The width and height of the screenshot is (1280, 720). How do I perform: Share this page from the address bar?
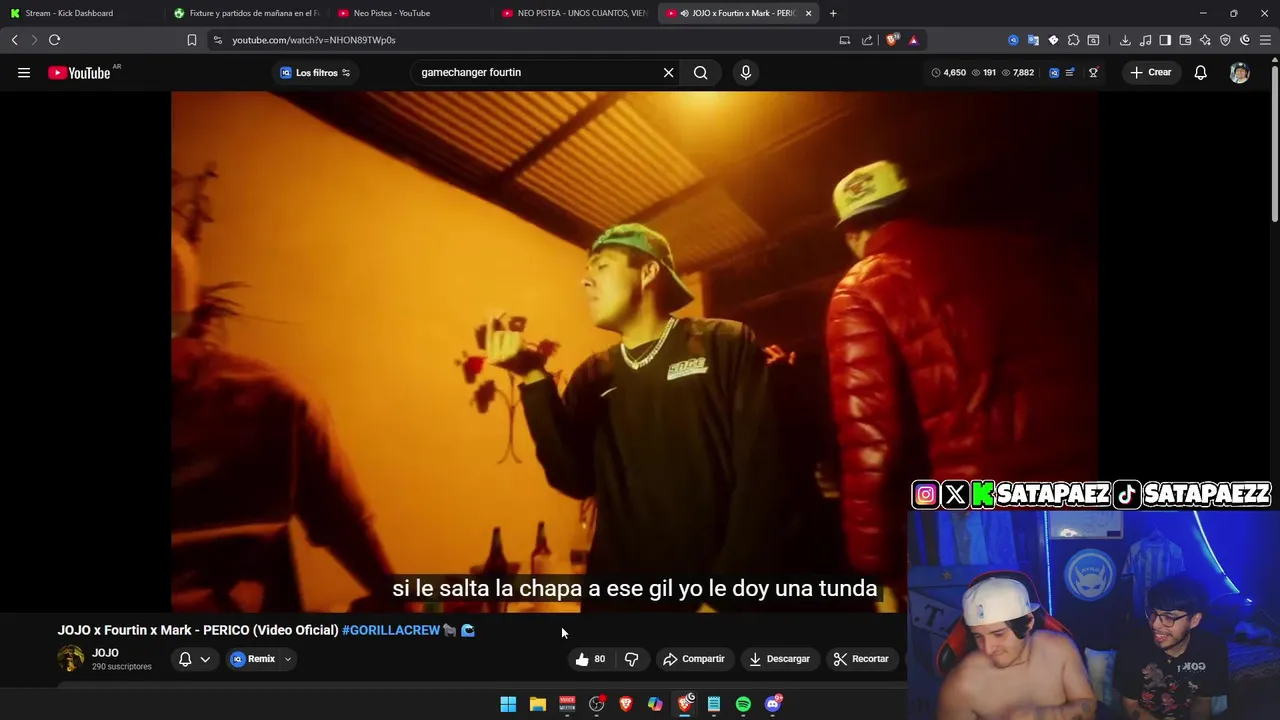(867, 40)
